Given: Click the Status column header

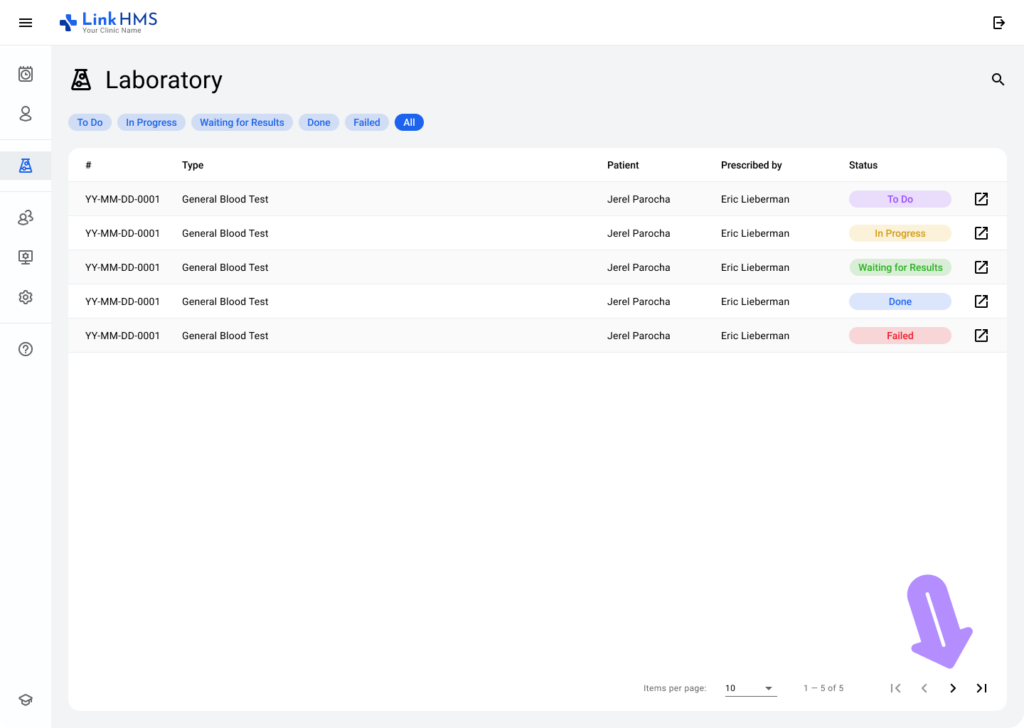Looking at the screenshot, I should point(863,165).
